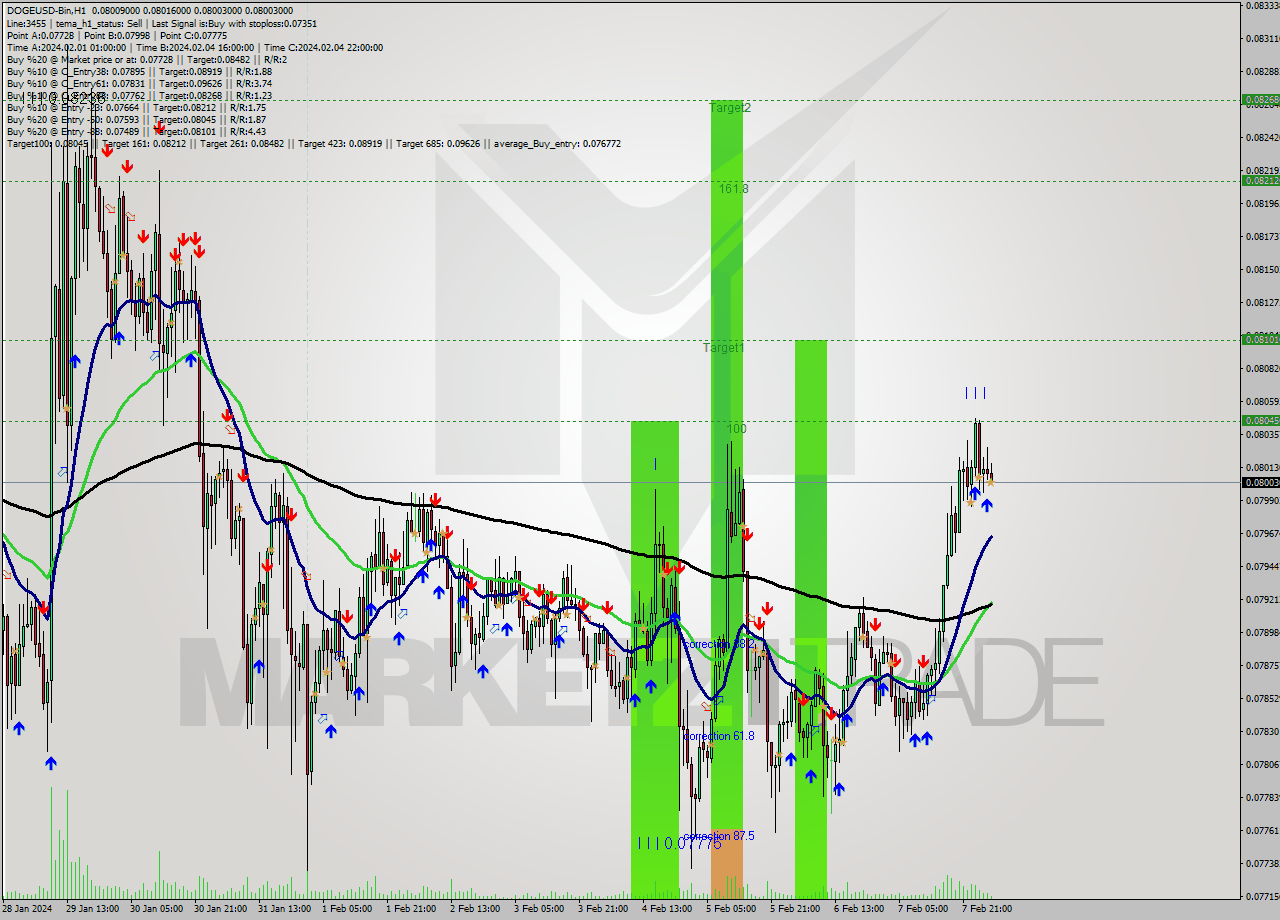The height and width of the screenshot is (920, 1280).
Task: Click the 0.07852 price axis label
Action: point(1263,699)
